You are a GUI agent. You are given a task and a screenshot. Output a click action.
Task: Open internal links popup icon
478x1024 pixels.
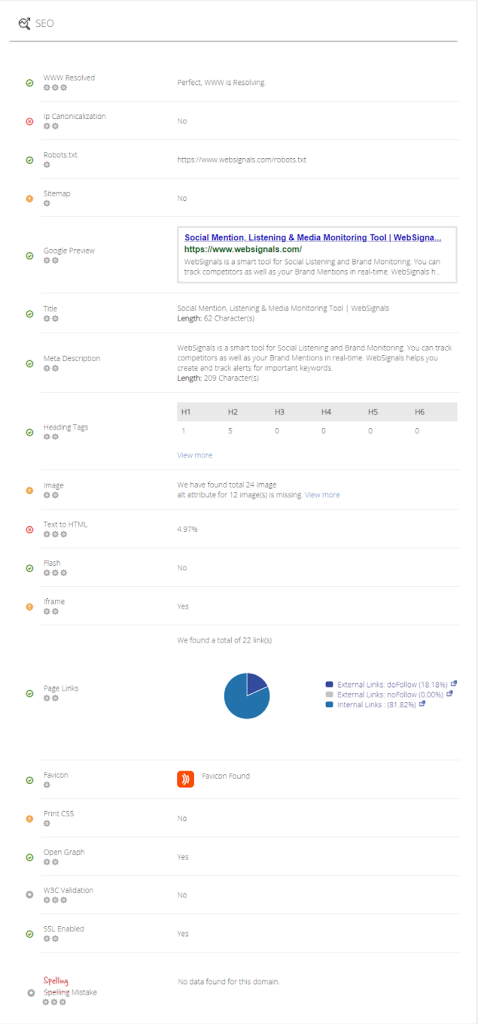click(422, 704)
